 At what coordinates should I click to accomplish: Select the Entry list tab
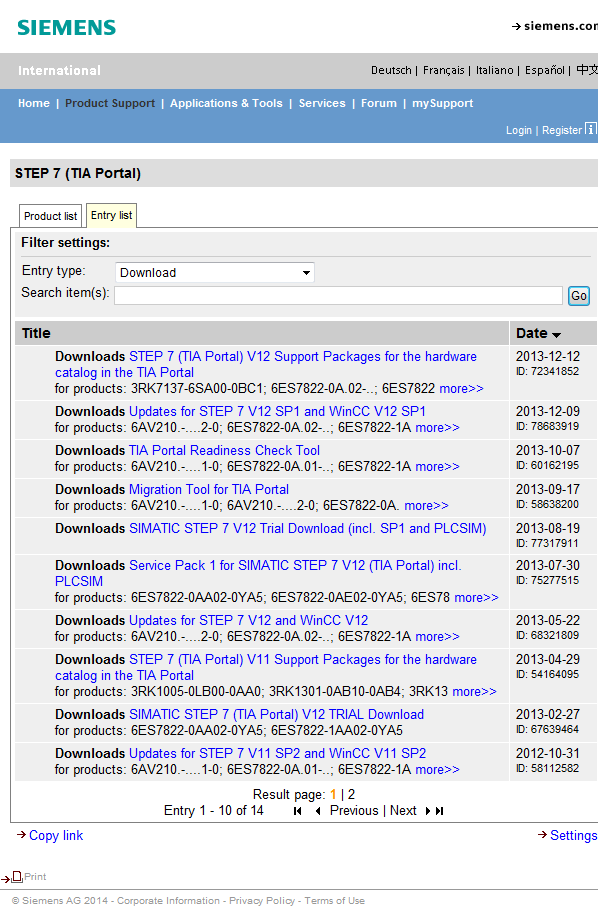coord(111,215)
